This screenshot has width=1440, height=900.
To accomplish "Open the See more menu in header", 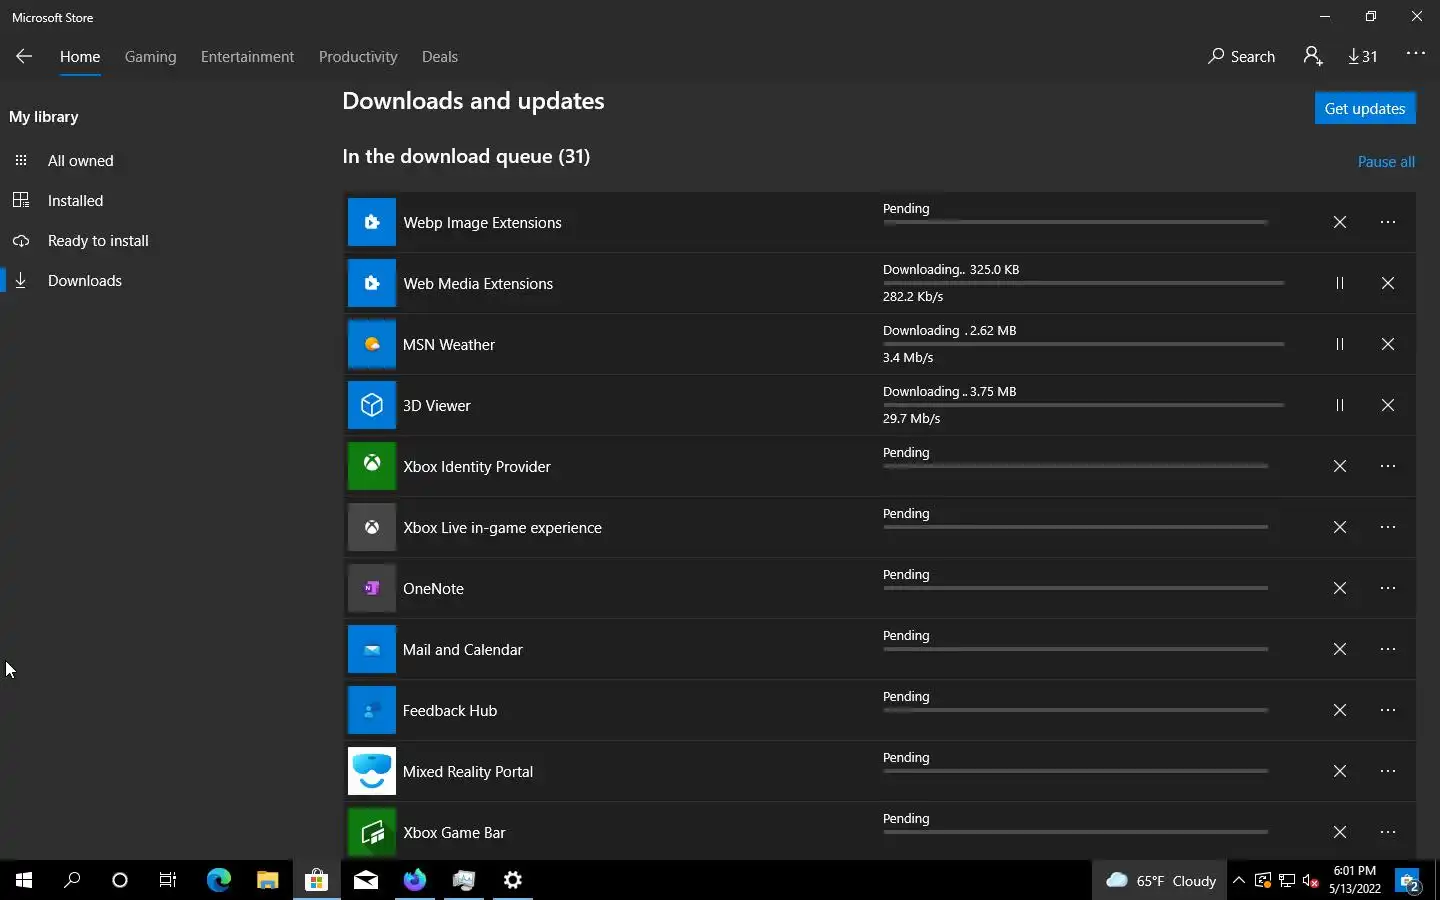I will pyautogui.click(x=1416, y=54).
